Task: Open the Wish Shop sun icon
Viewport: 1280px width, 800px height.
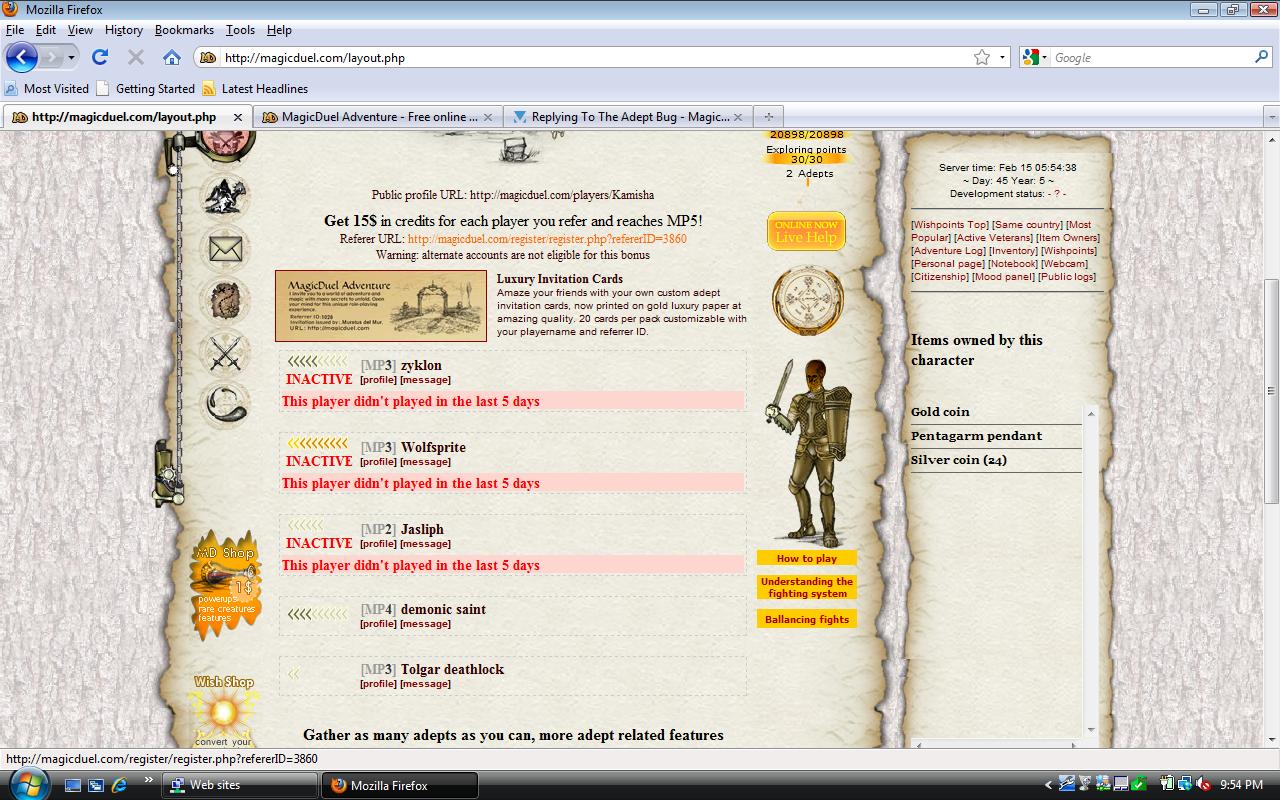Action: coord(224,712)
